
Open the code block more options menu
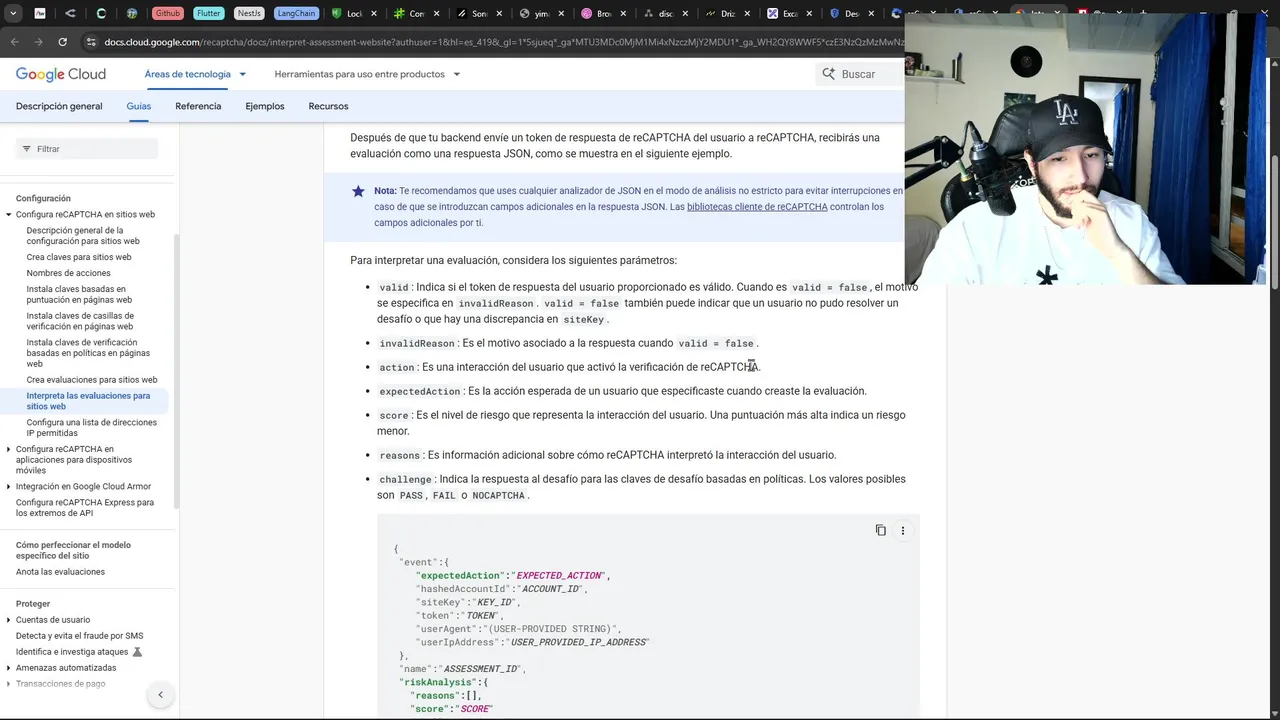903,530
